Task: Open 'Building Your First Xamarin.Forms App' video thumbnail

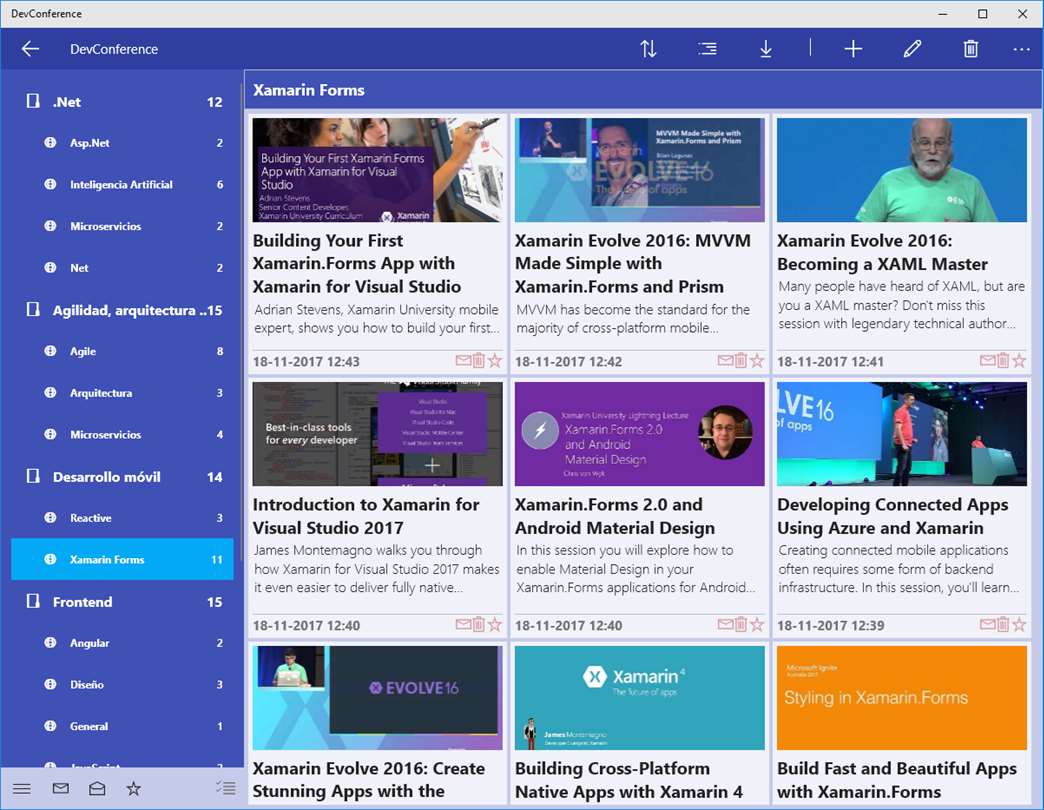Action: [x=378, y=170]
